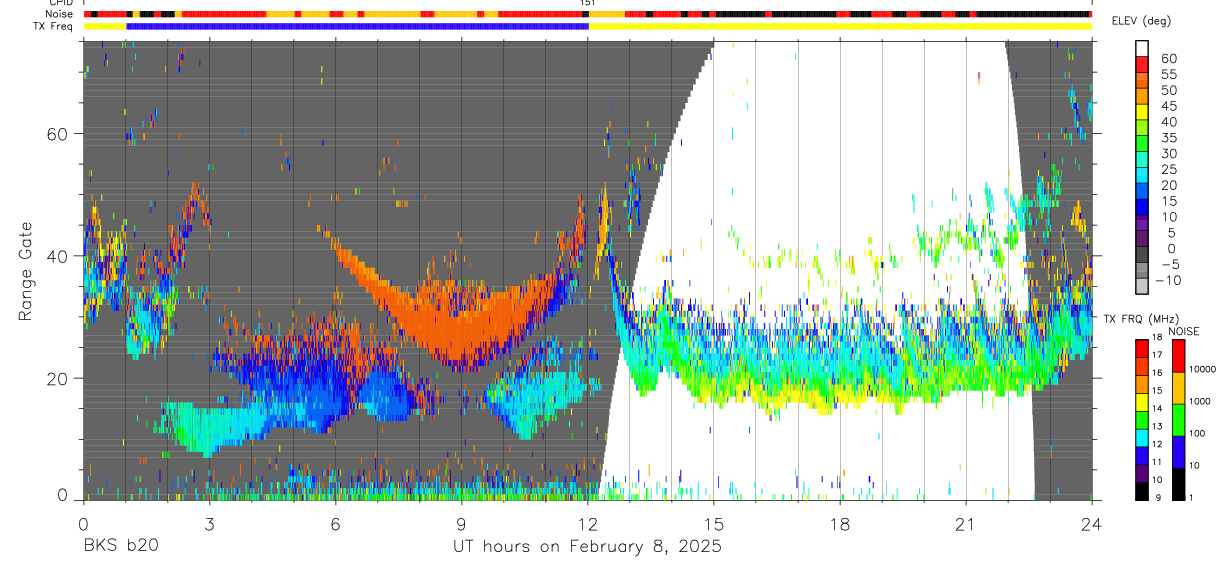Click elevation tick label 30

(1167, 153)
